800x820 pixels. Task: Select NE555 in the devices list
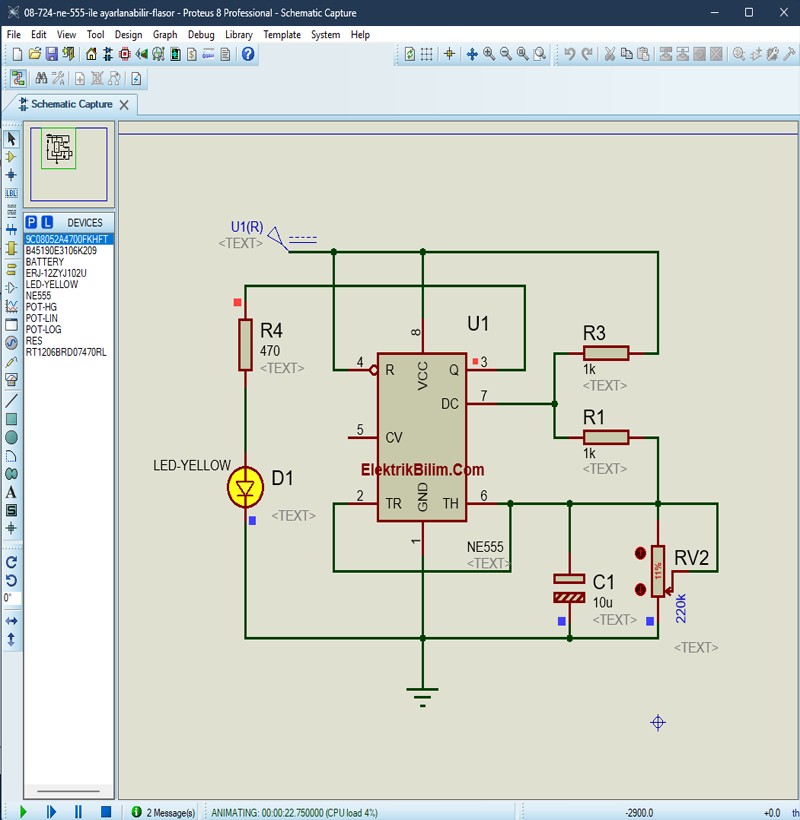tap(39, 296)
